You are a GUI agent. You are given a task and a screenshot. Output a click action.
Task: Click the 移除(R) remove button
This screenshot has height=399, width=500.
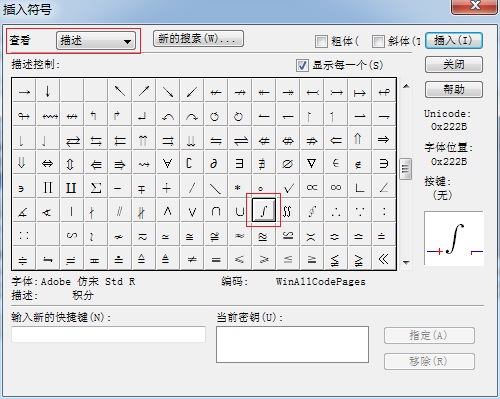click(429, 361)
